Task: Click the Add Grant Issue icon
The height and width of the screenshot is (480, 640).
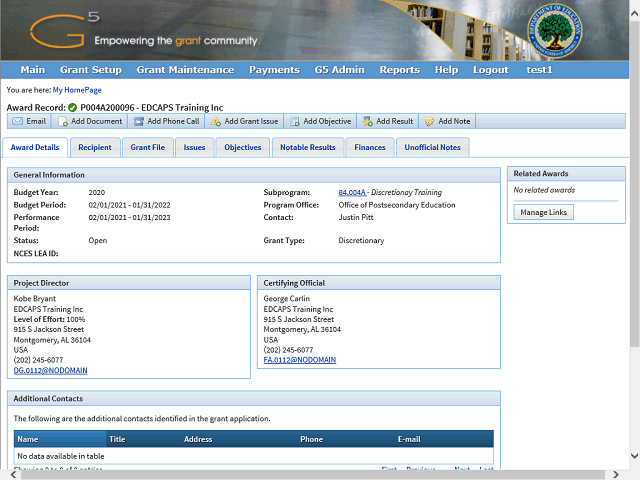Action: [215, 121]
